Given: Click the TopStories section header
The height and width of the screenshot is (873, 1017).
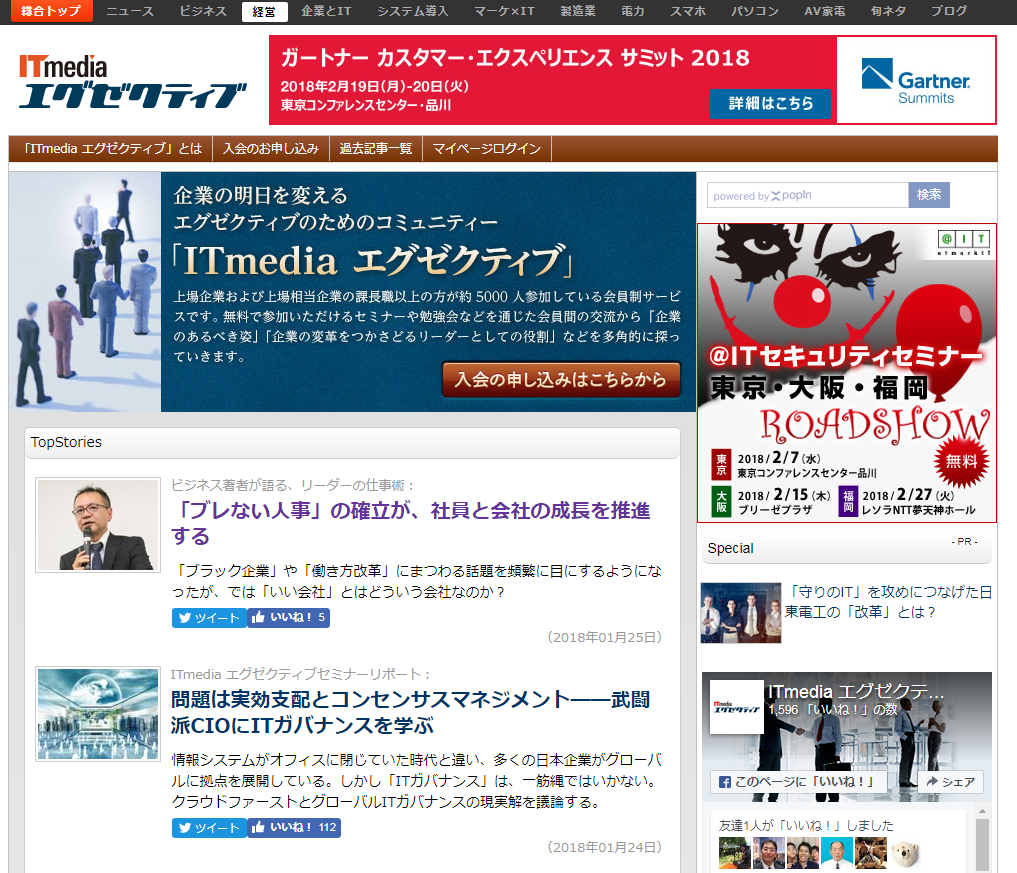Looking at the screenshot, I should (x=352, y=442).
